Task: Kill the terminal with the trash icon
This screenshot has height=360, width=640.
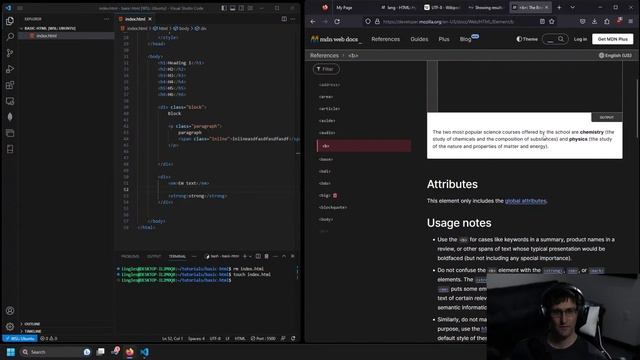Action: click(267, 256)
